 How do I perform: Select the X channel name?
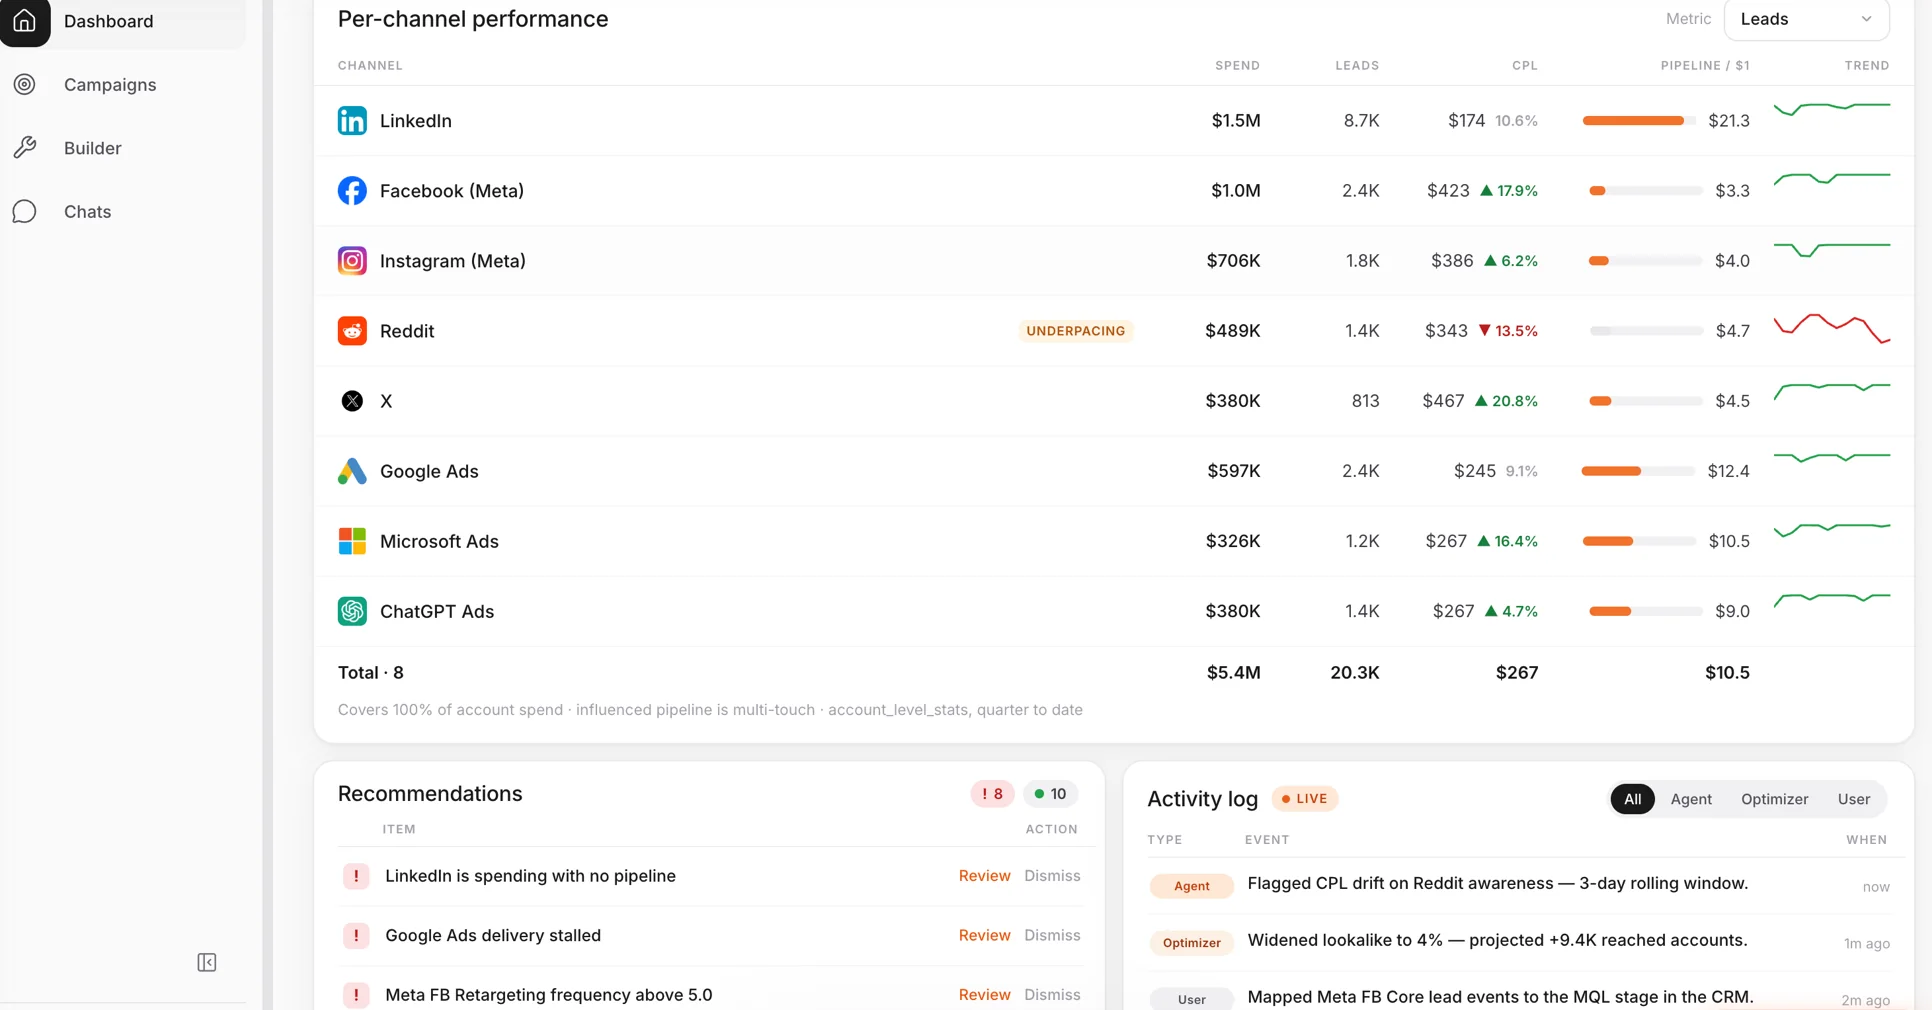click(386, 401)
